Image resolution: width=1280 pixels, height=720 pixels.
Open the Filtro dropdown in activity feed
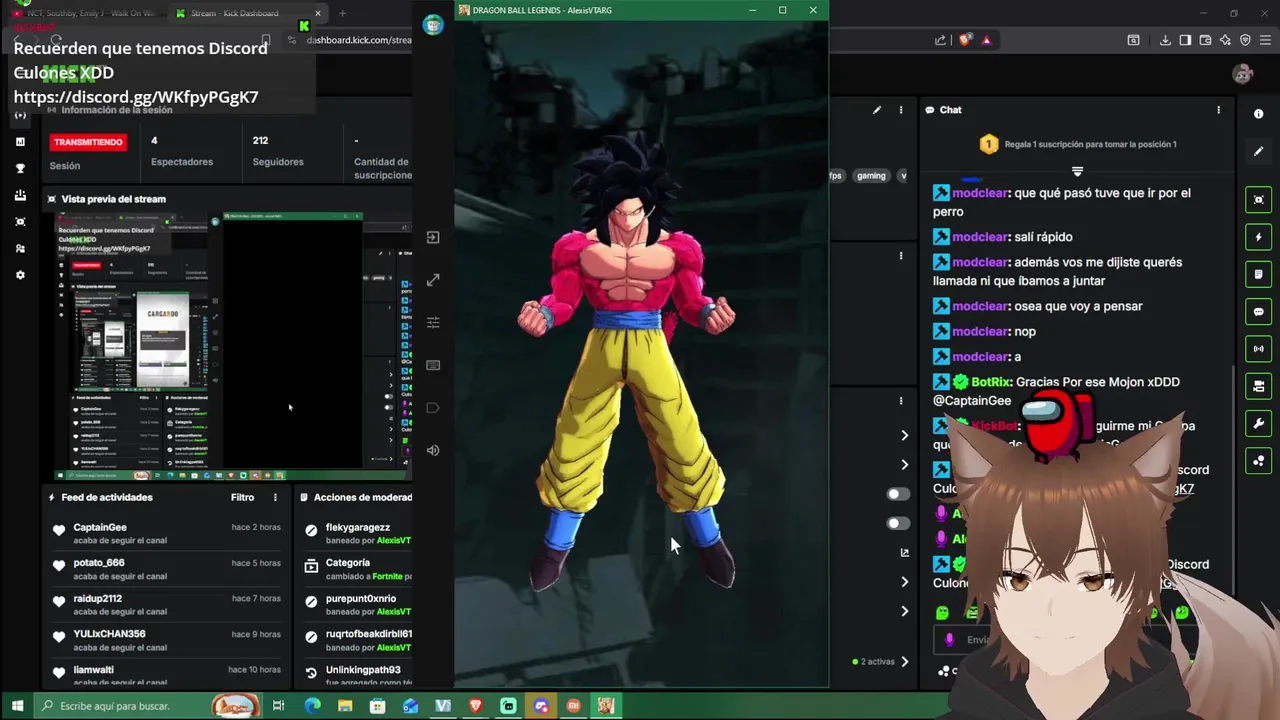coord(242,497)
